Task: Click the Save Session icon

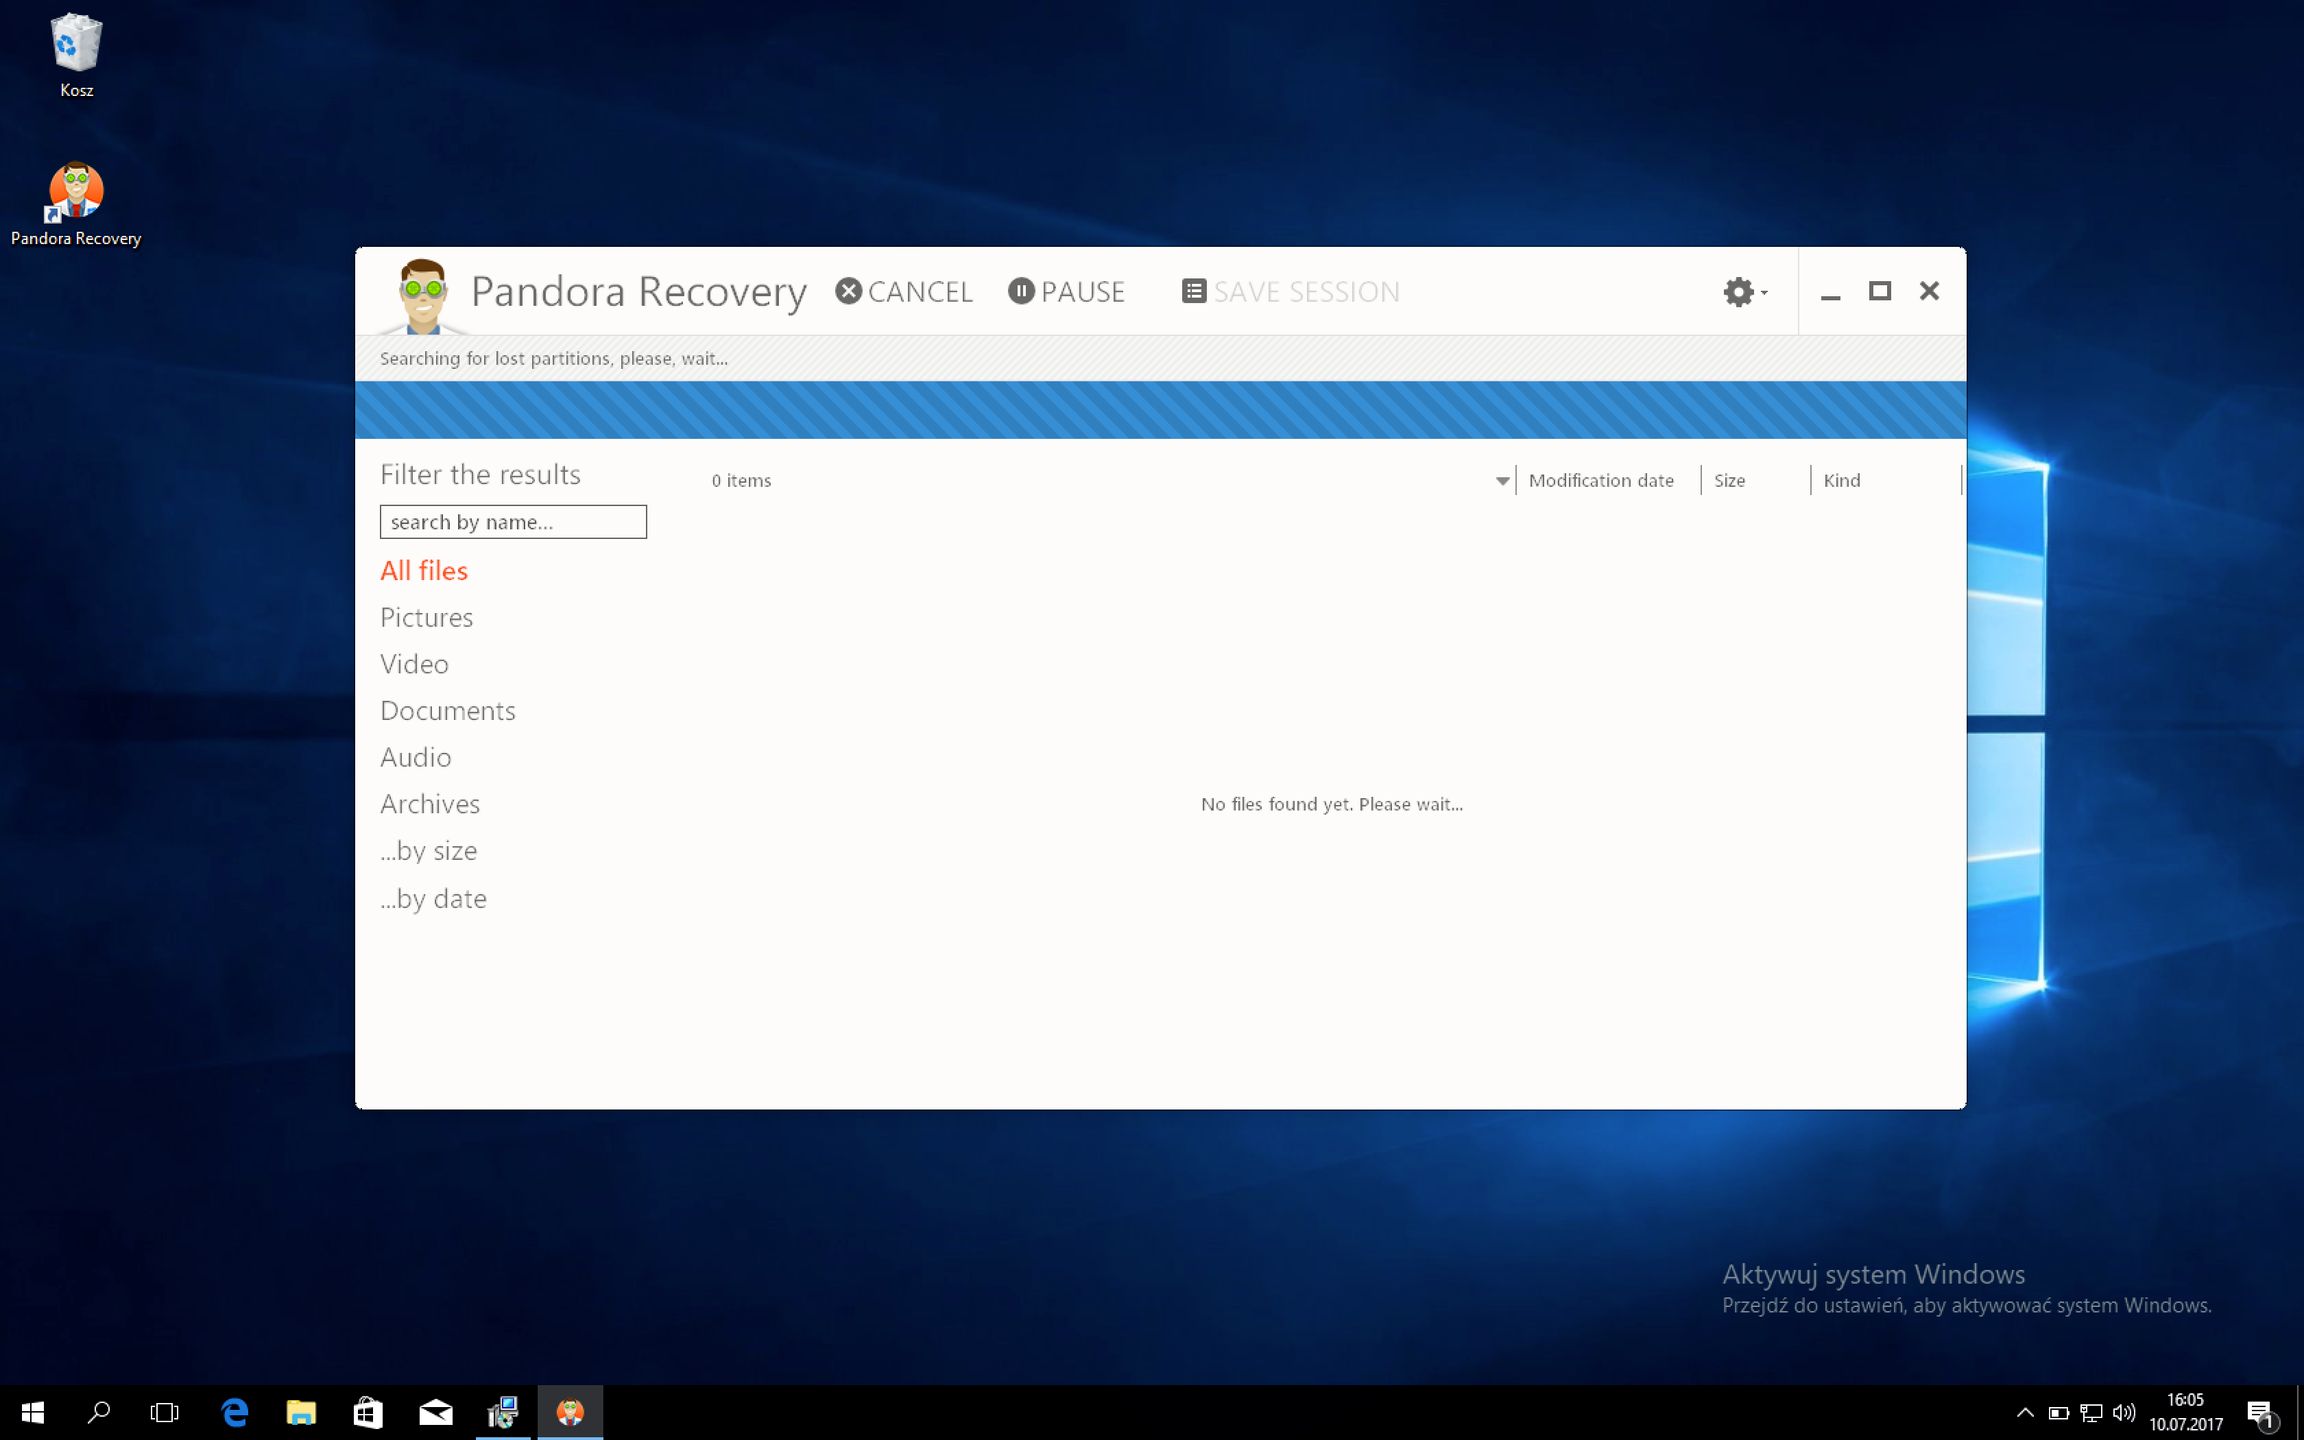Action: tap(1194, 291)
